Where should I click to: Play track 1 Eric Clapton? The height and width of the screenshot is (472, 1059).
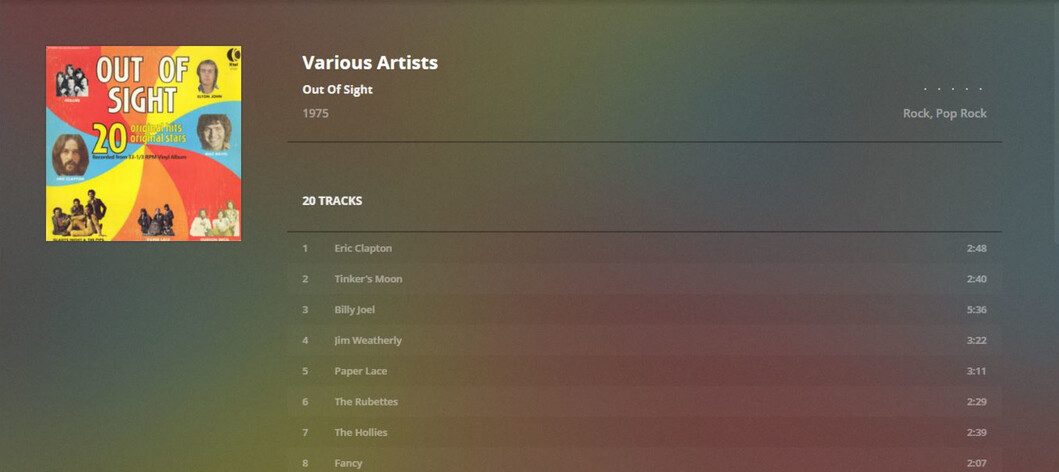363,248
